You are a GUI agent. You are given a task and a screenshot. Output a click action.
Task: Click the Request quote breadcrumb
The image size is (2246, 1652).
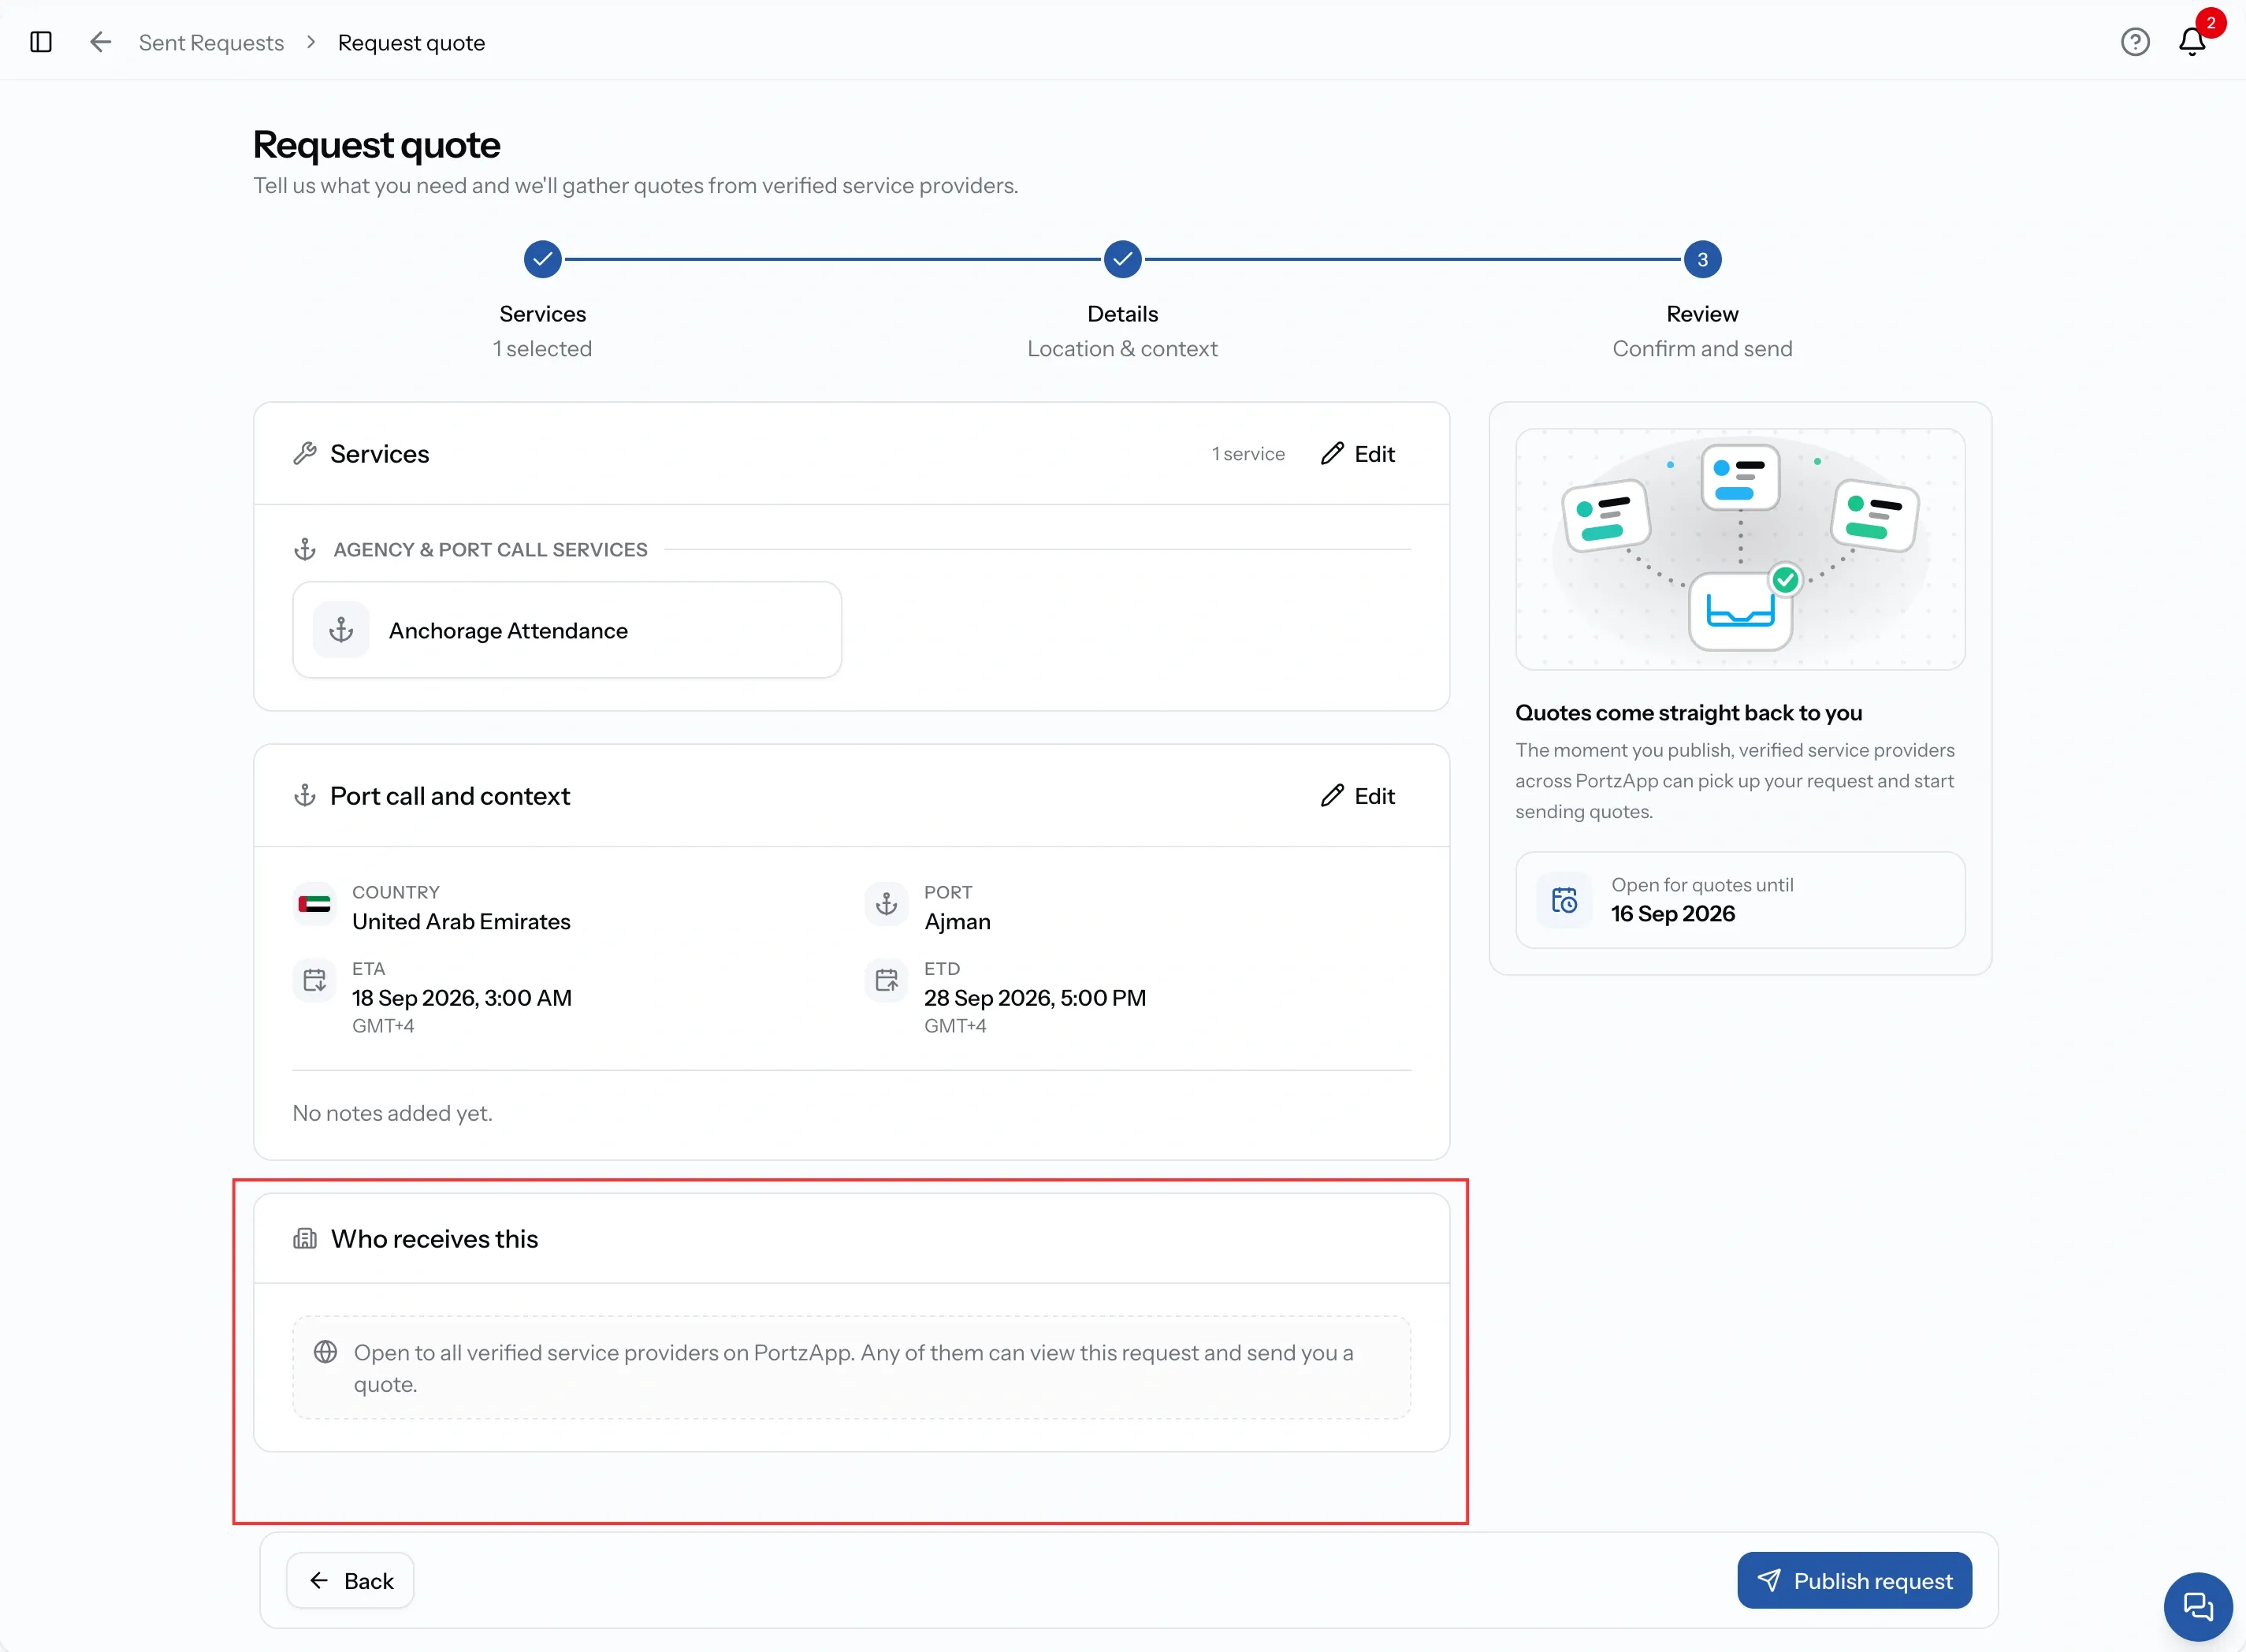click(411, 42)
